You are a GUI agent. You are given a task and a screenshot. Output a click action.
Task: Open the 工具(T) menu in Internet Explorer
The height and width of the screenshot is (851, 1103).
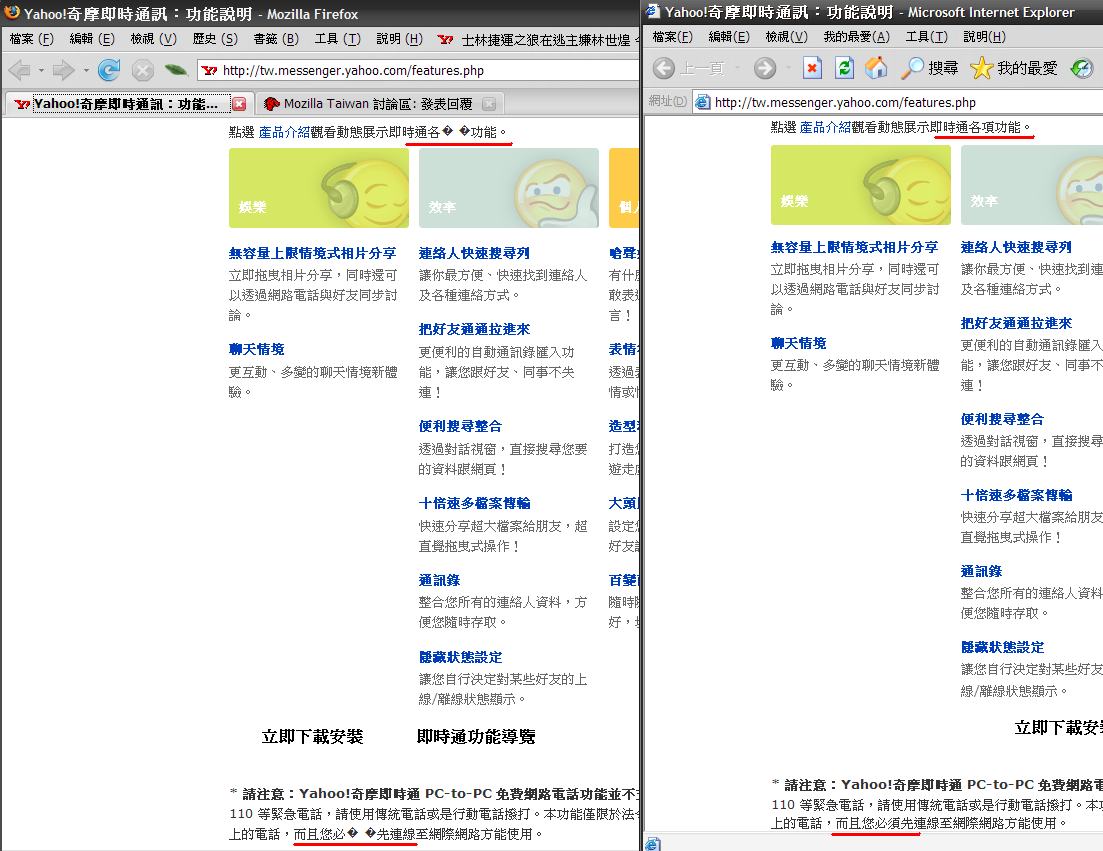(926, 36)
